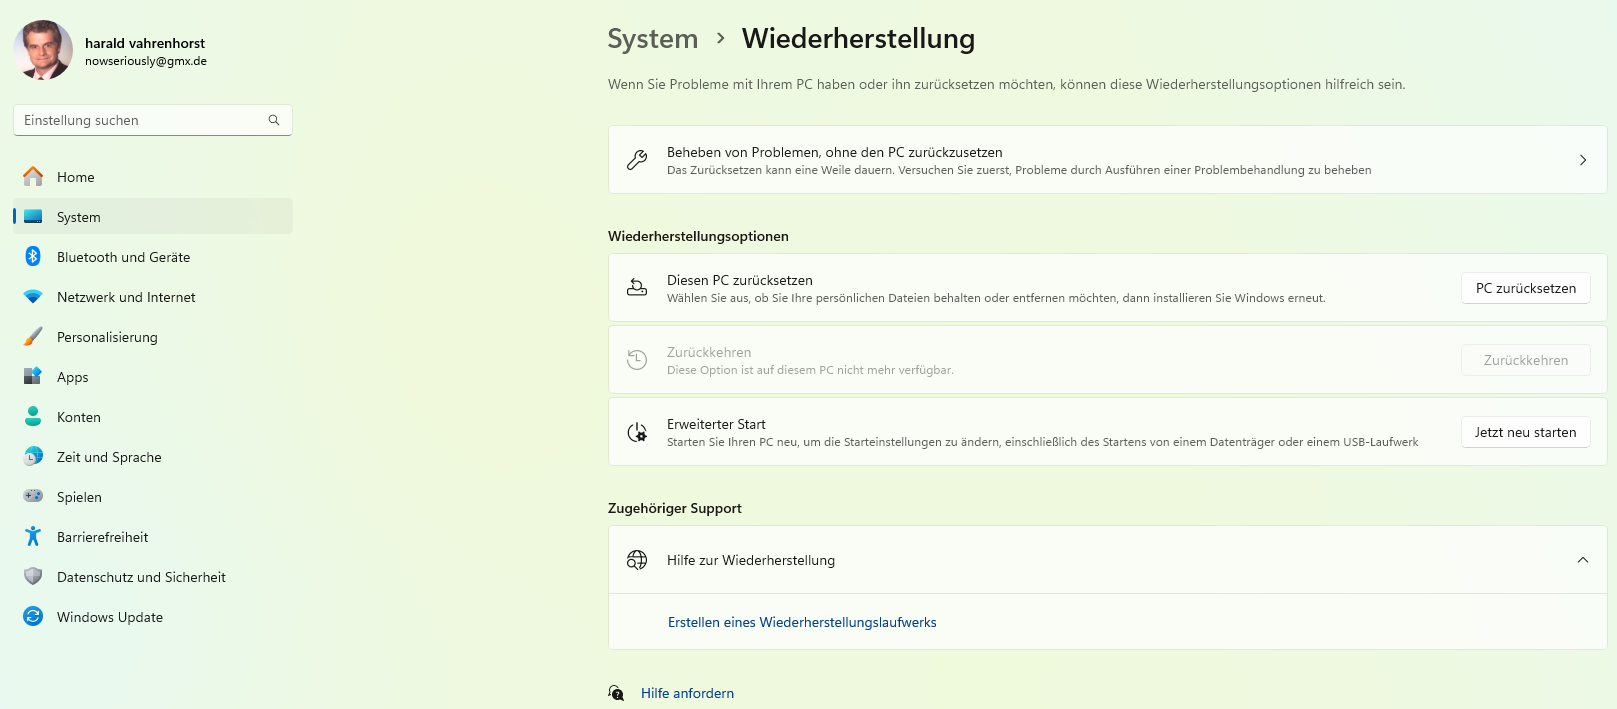The height and width of the screenshot is (709, 1617).
Task: Open Erstellen eines Wiederherstellungslaufwerks link
Action: click(x=802, y=622)
